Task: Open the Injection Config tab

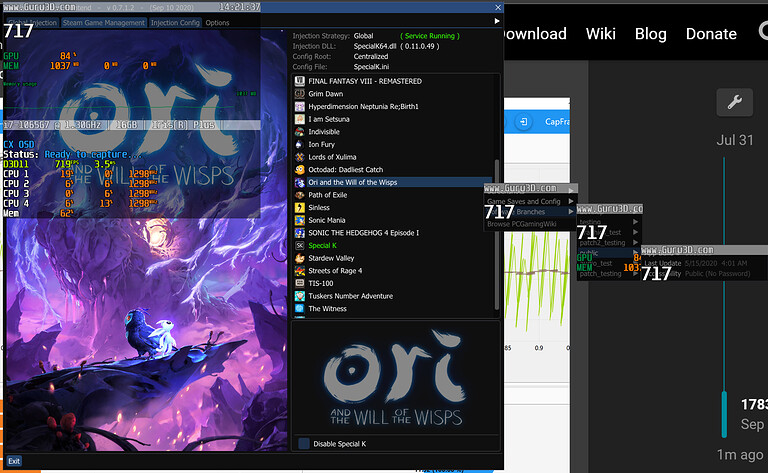Action: point(175,22)
